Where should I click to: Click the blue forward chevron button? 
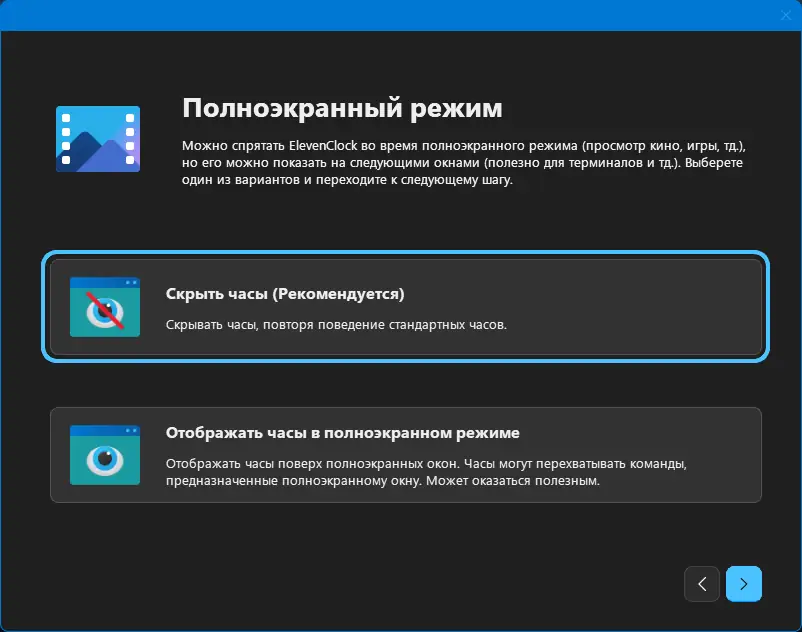pos(744,584)
